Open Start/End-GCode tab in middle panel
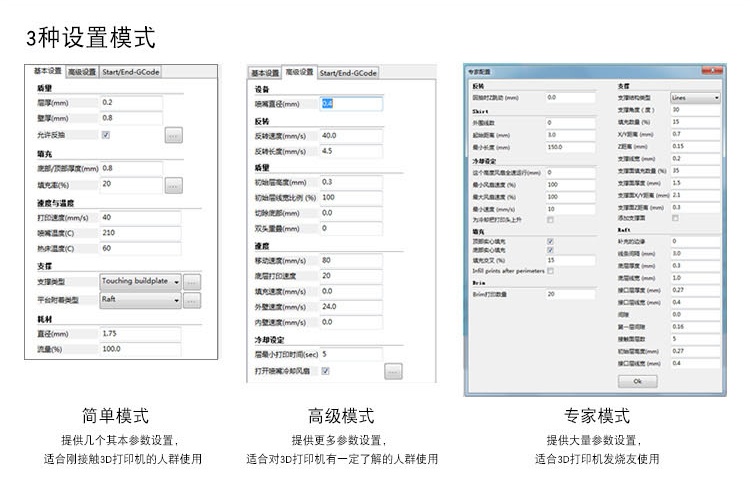 pos(351,73)
